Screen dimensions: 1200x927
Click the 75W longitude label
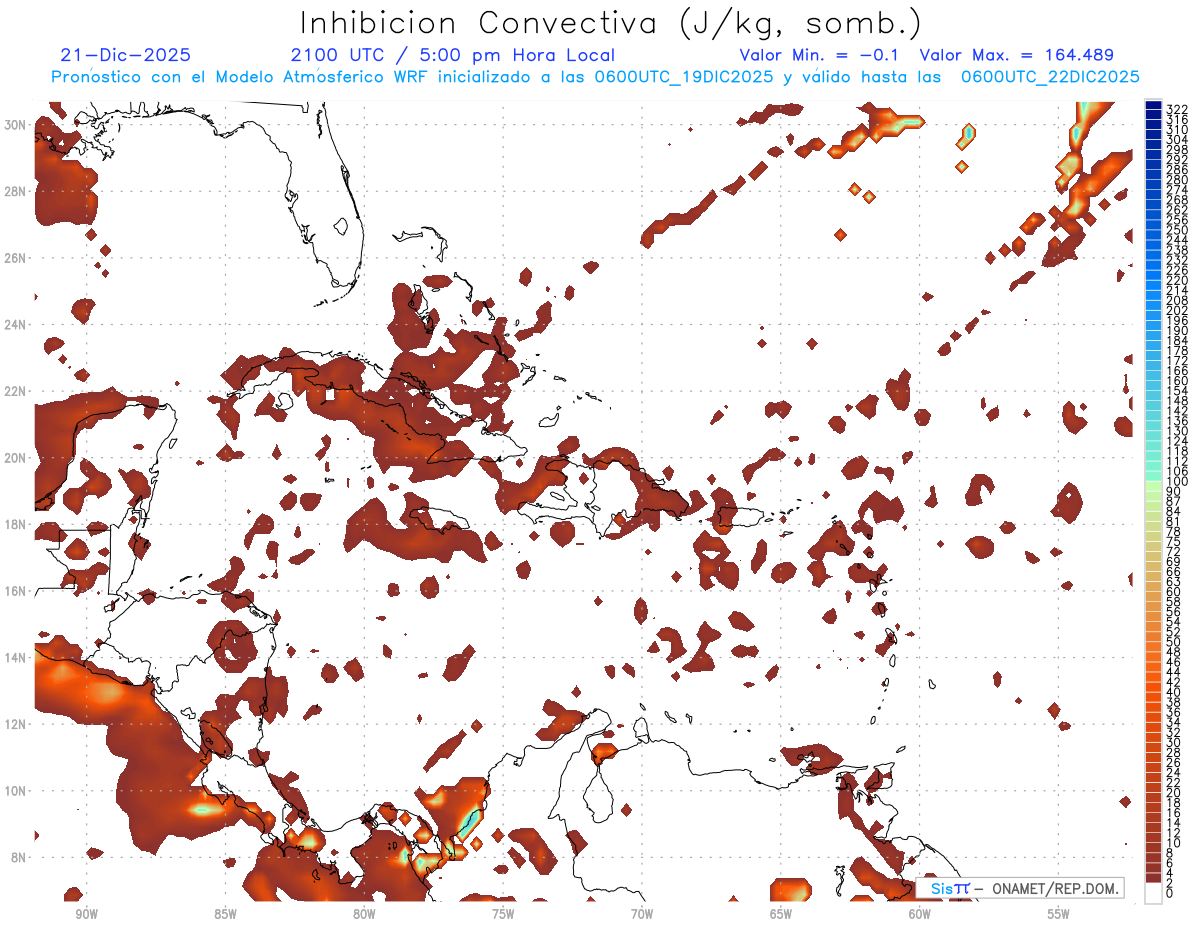[x=503, y=914]
